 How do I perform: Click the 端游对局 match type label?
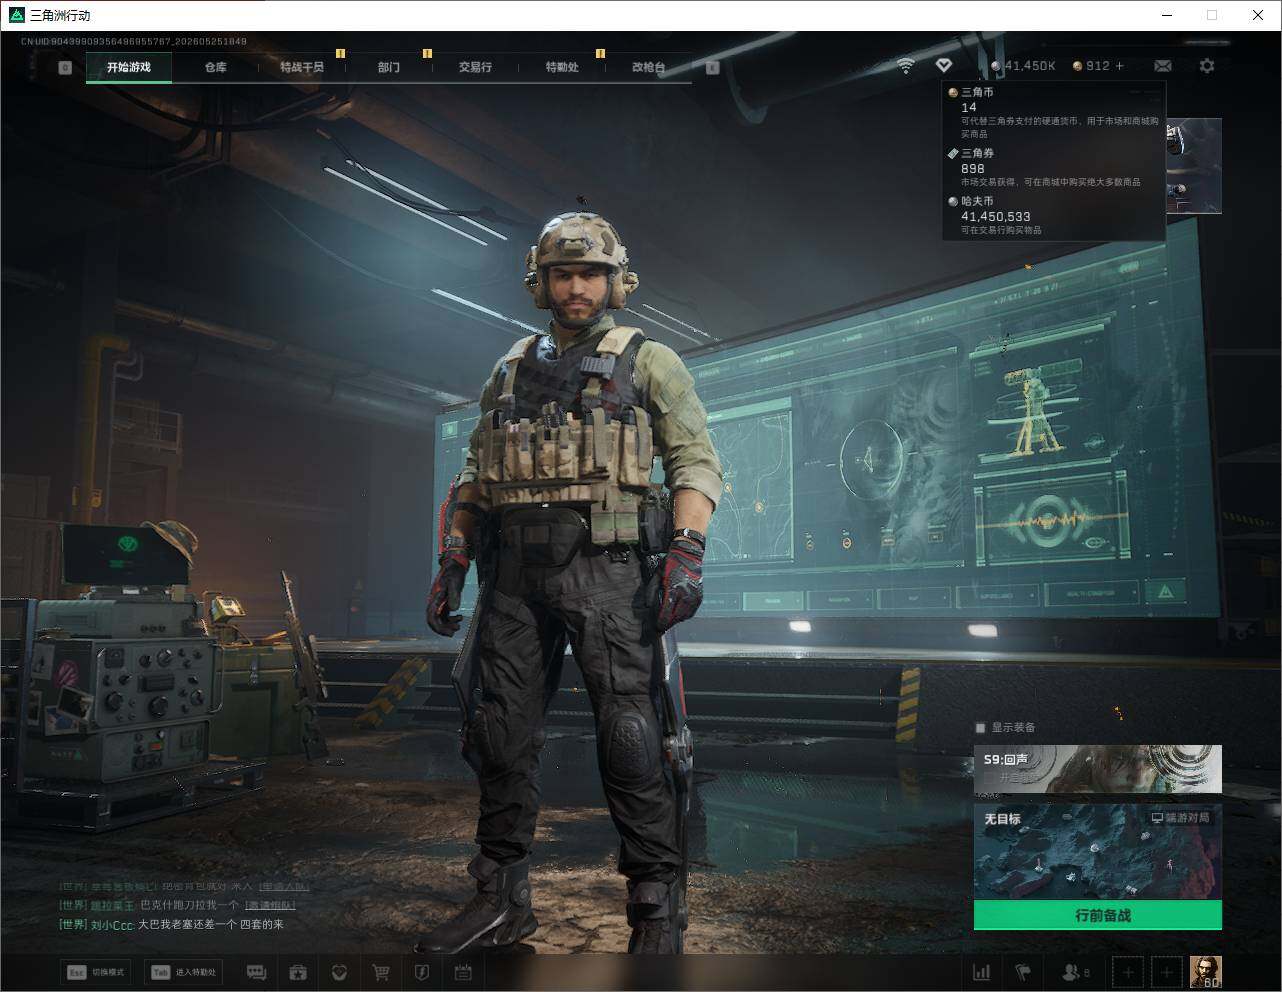[x=1180, y=818]
